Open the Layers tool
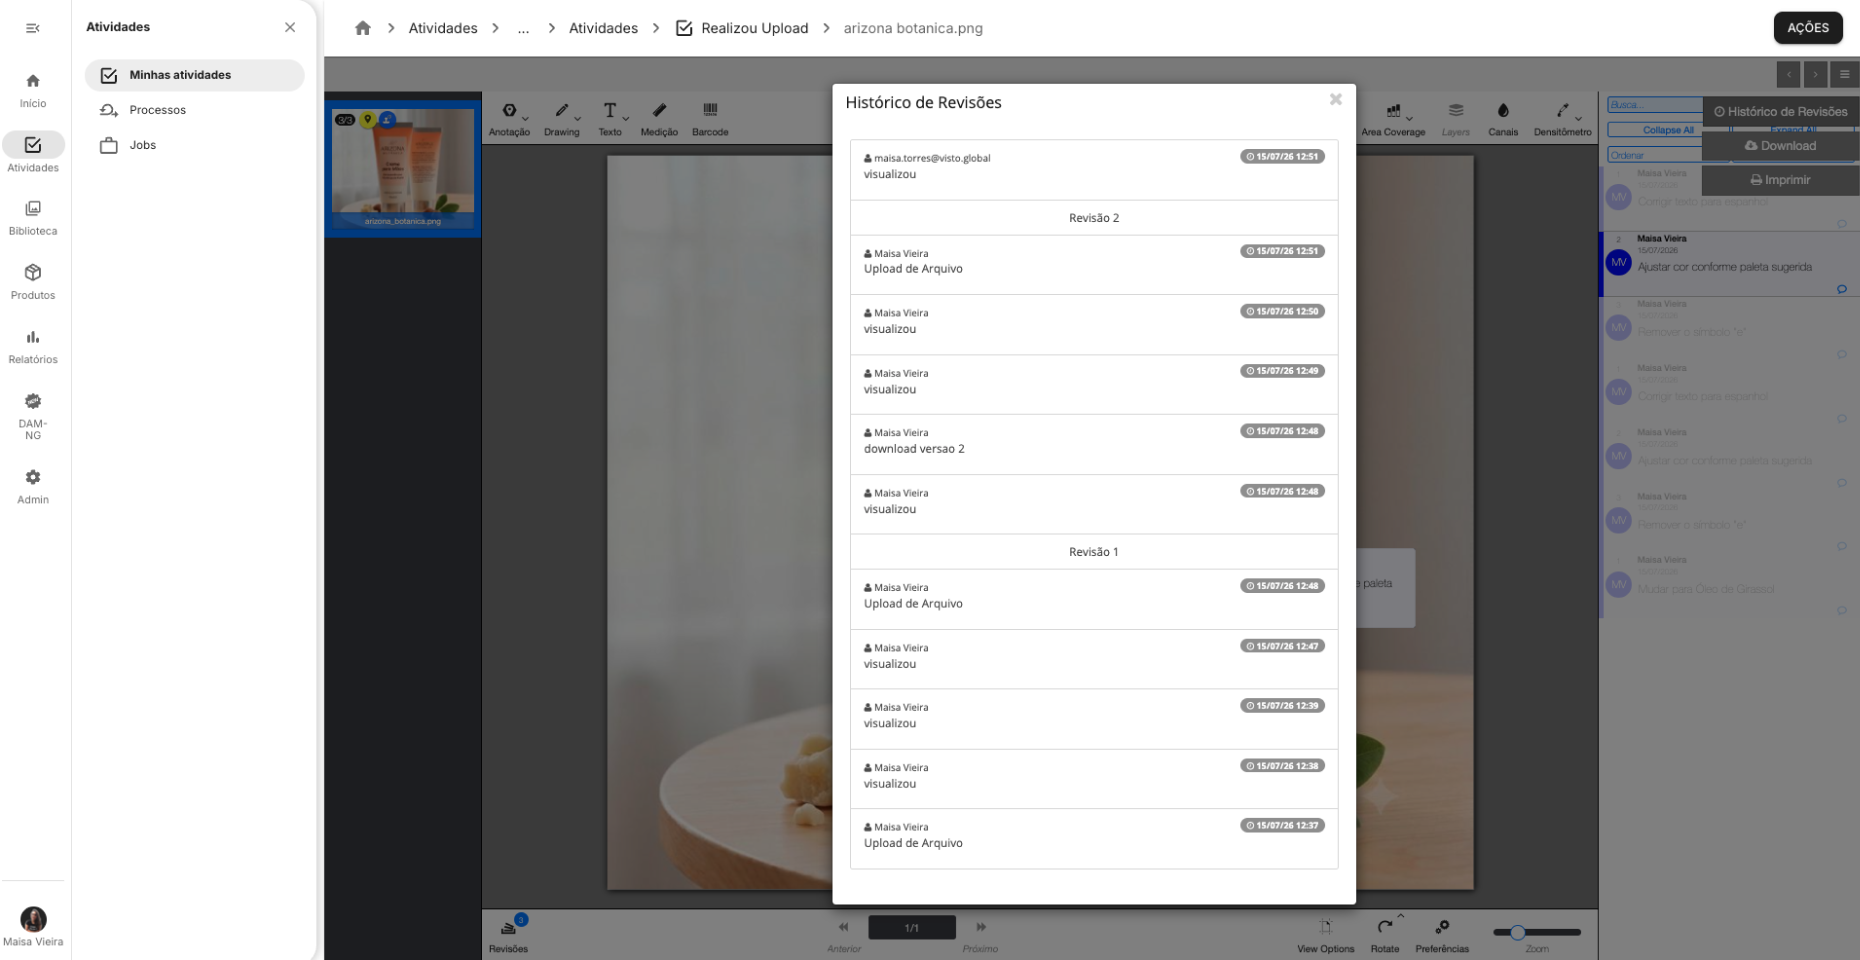 pyautogui.click(x=1456, y=118)
